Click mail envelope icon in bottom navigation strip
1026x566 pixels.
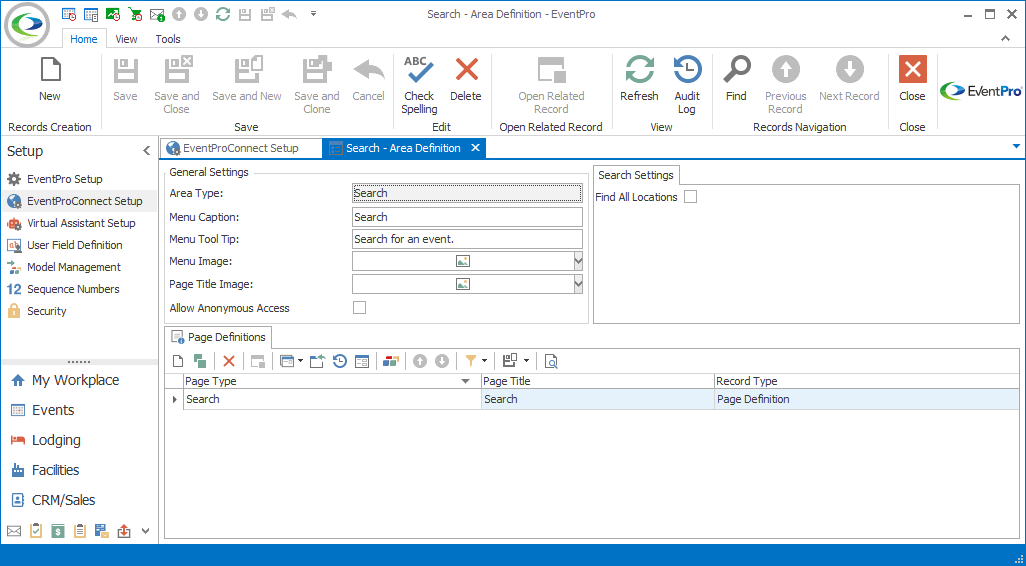tap(14, 531)
